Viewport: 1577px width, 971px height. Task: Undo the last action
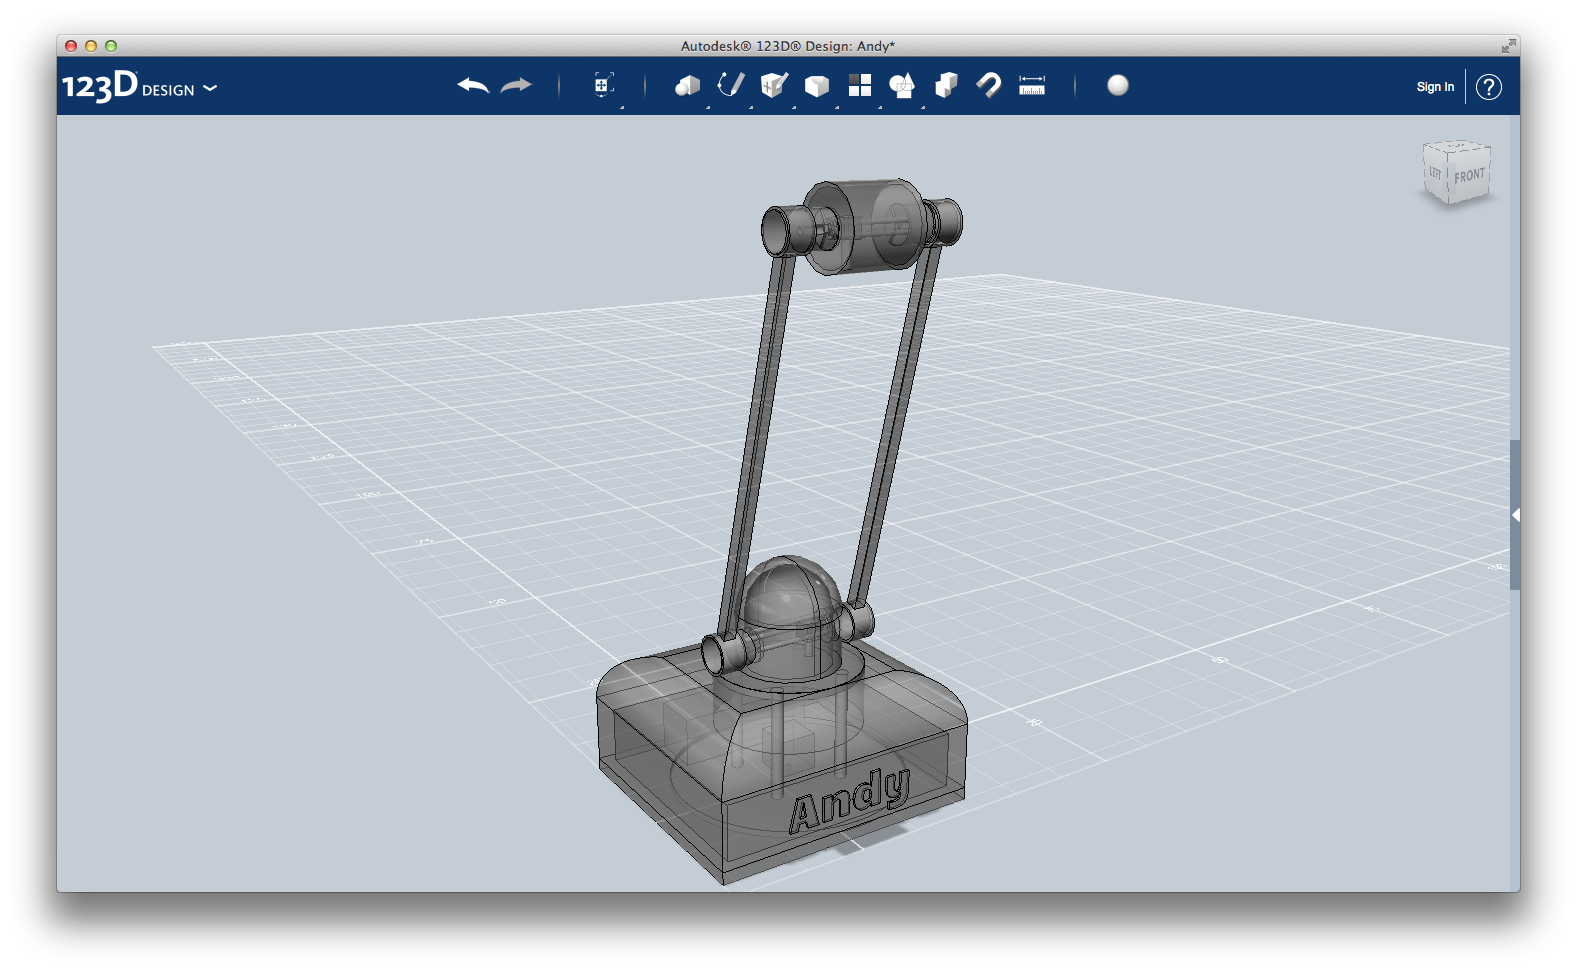pyautogui.click(x=473, y=86)
